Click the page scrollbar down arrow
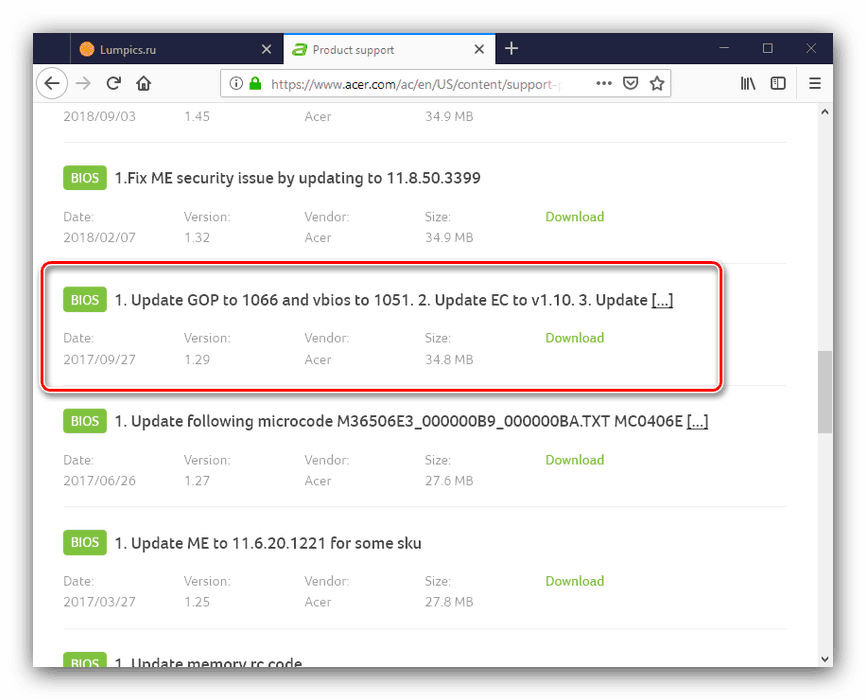 (x=825, y=659)
